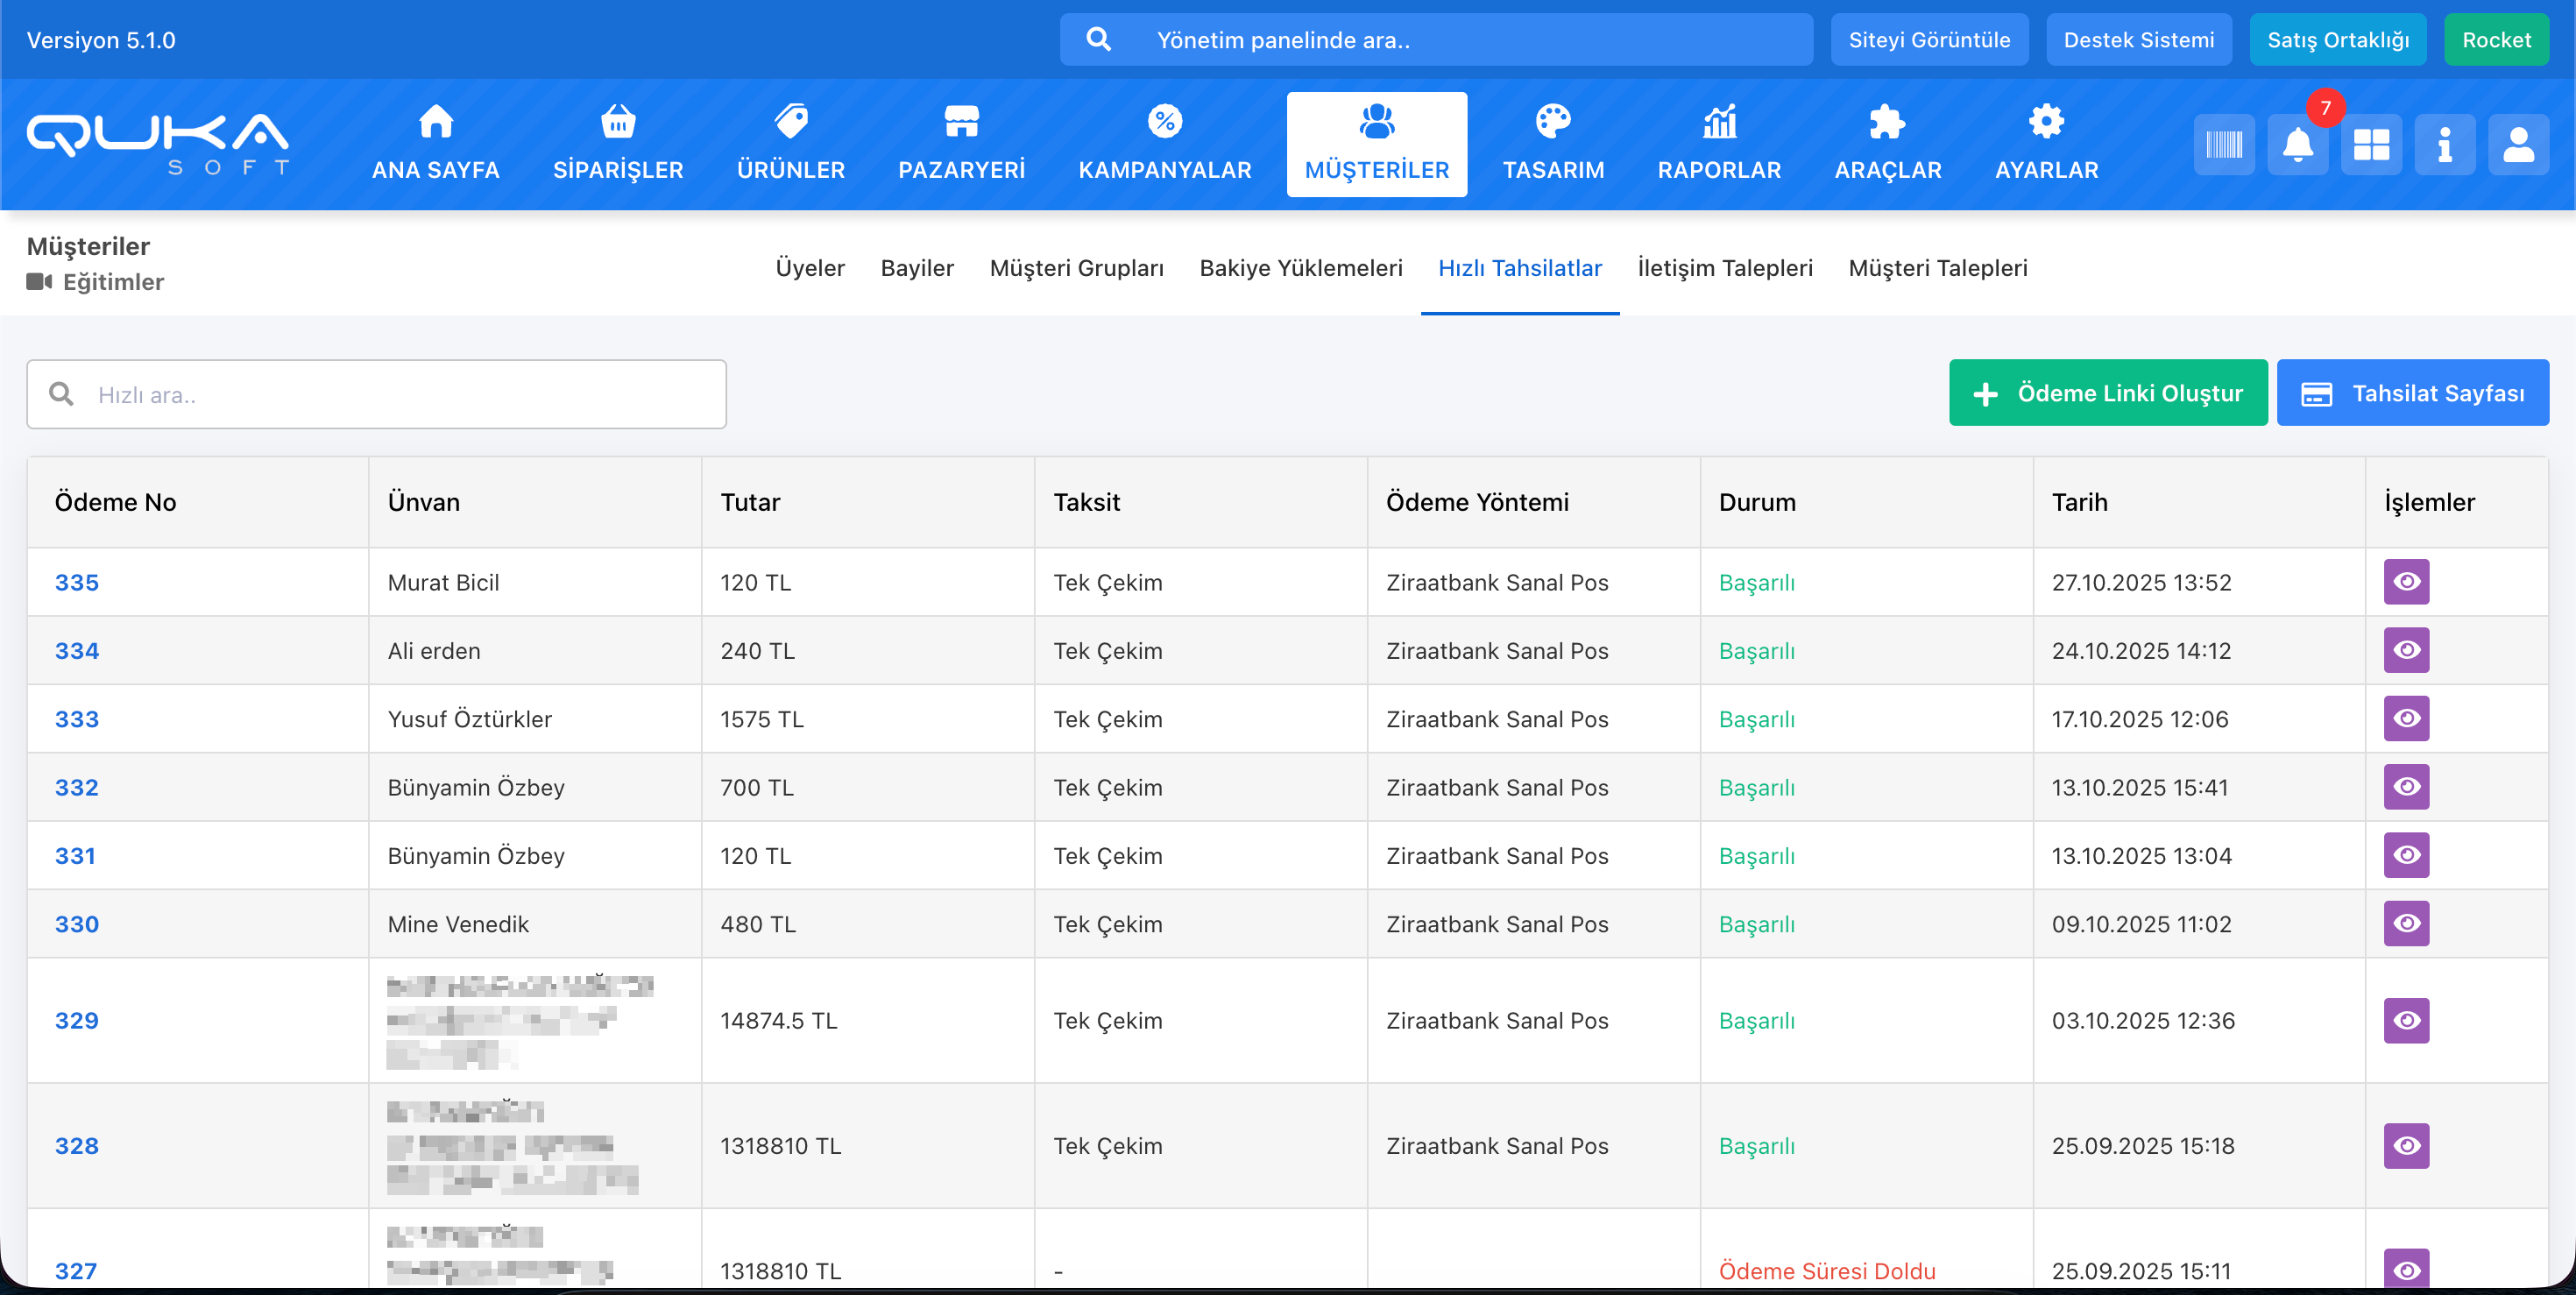Click the grid apps icon
Screen dimensions: 2576x1295
pyautogui.click(x=2370, y=145)
